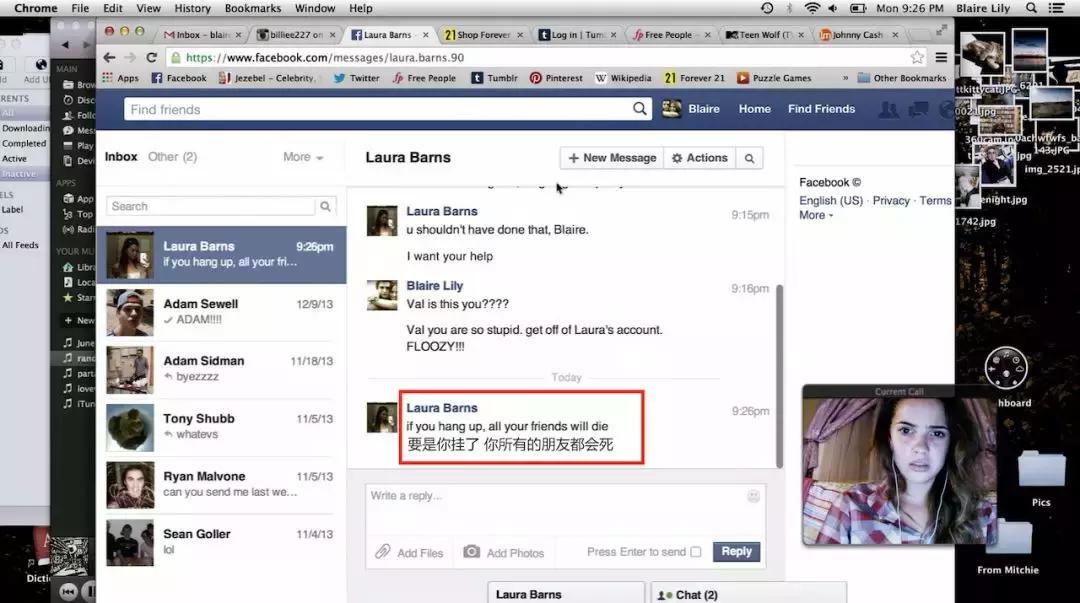The image size is (1080, 603).
Task: Open the Apps bookmark shortcut
Action: (121, 78)
